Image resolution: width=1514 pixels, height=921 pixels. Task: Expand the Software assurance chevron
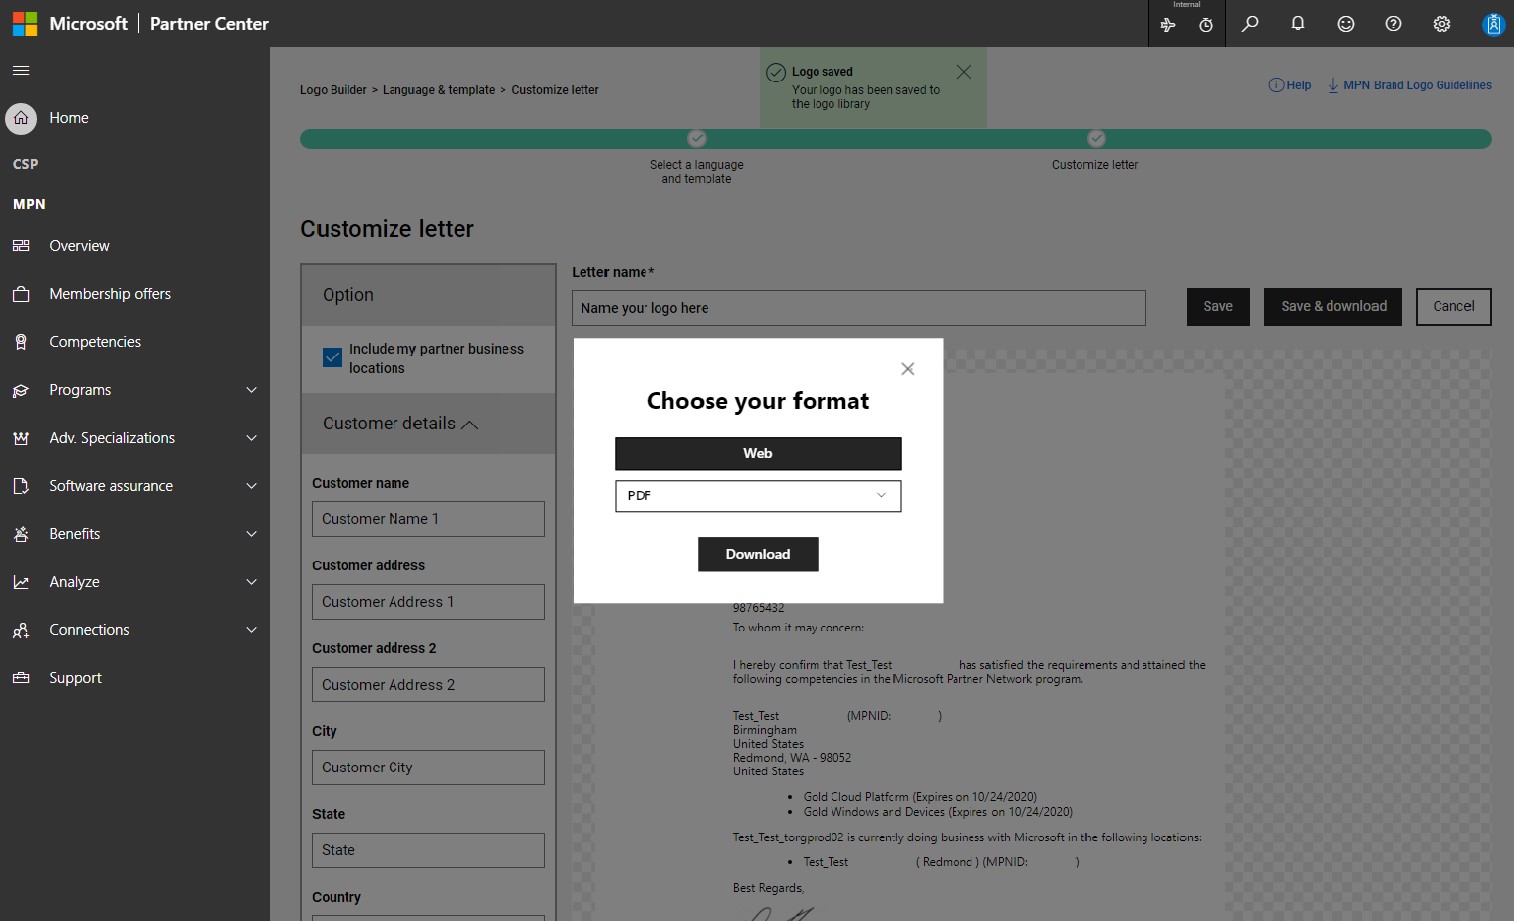(252, 486)
